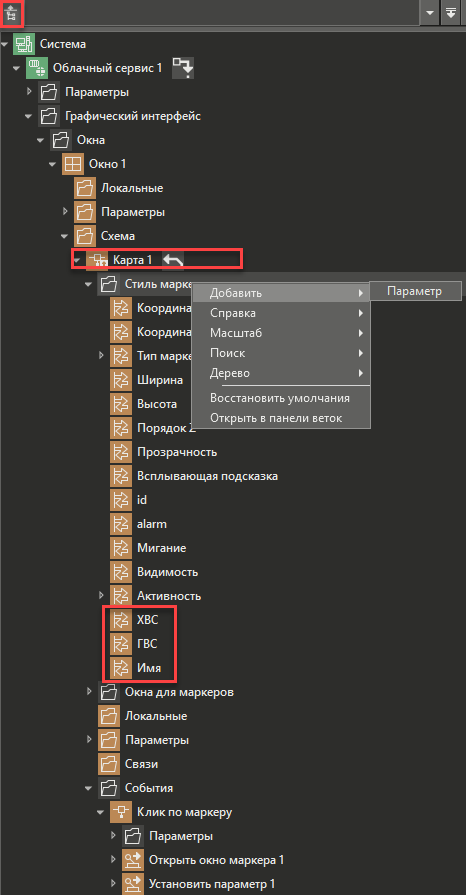Click the Клик по маркеру event icon
This screenshot has width=466, height=895.
pos(120,812)
